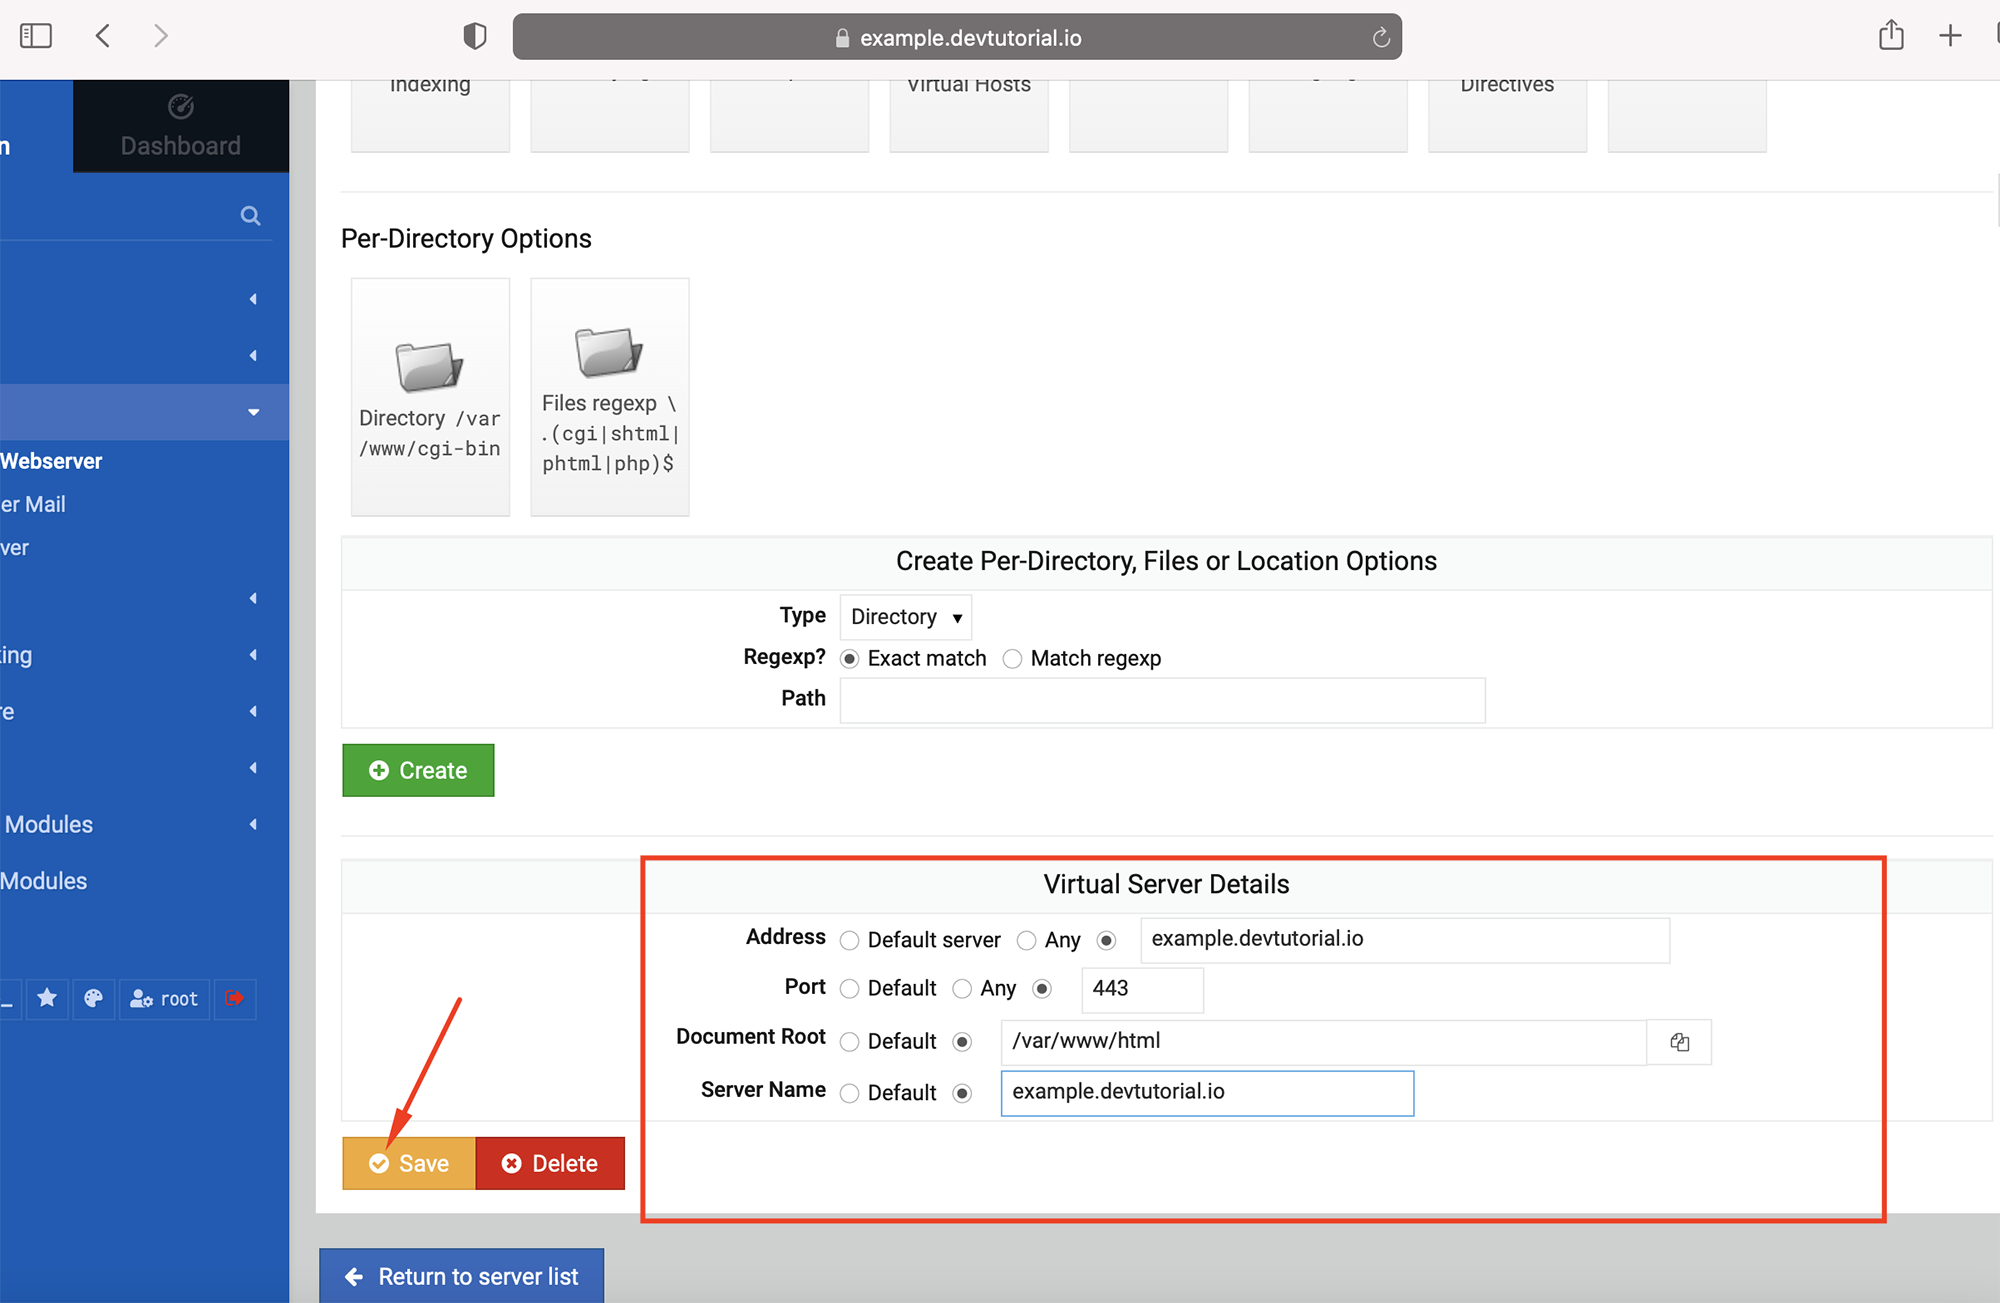Click the red logout icon
This screenshot has width=2000, height=1303.
point(234,998)
